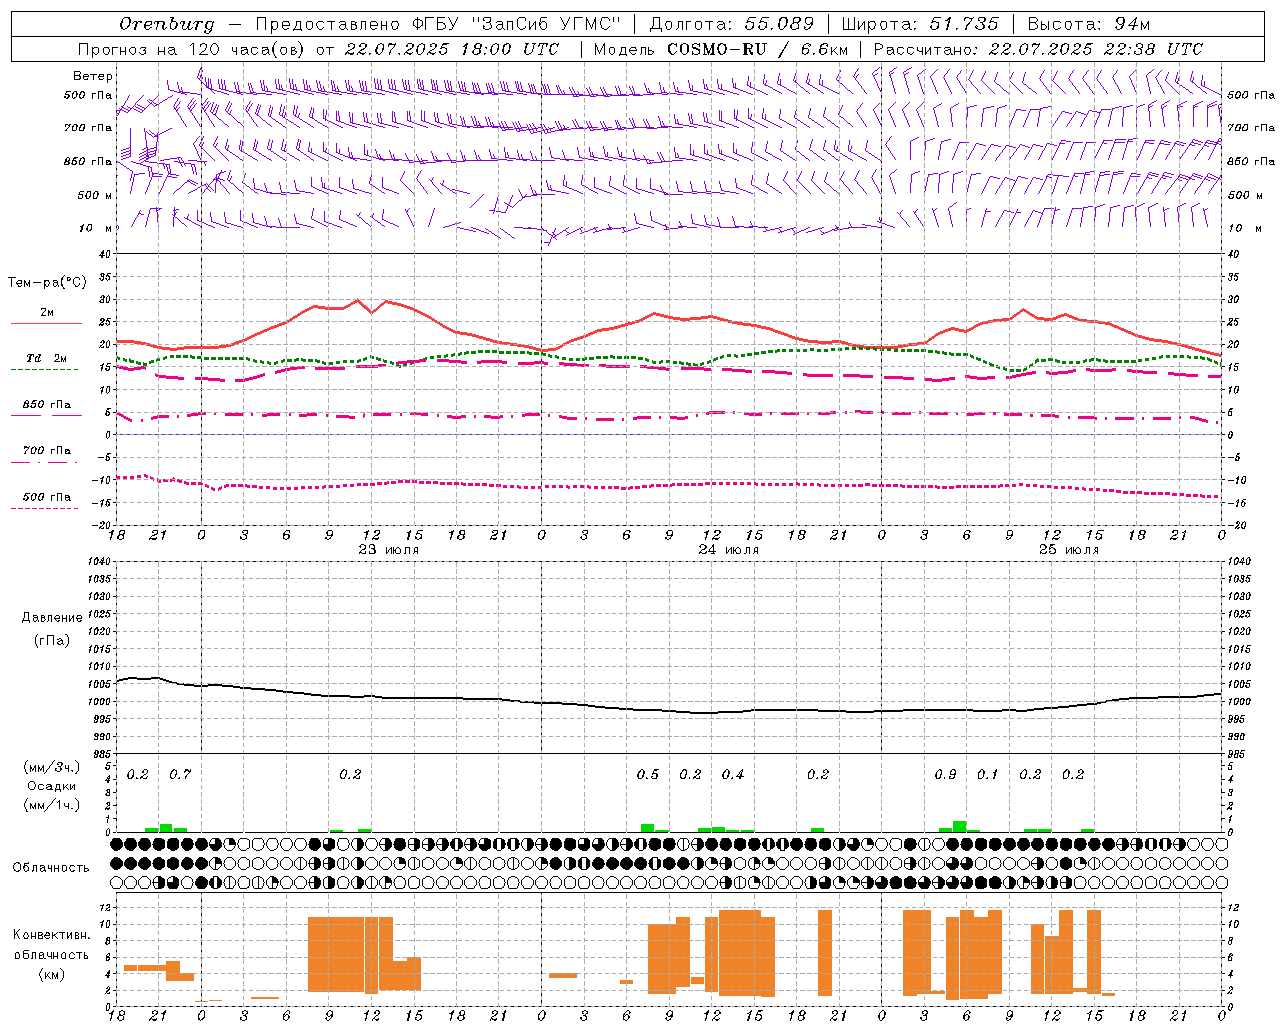The height and width of the screenshot is (1024, 1280).
Task: Click the station name "Orenburg" in the header
Action: pyautogui.click(x=166, y=24)
